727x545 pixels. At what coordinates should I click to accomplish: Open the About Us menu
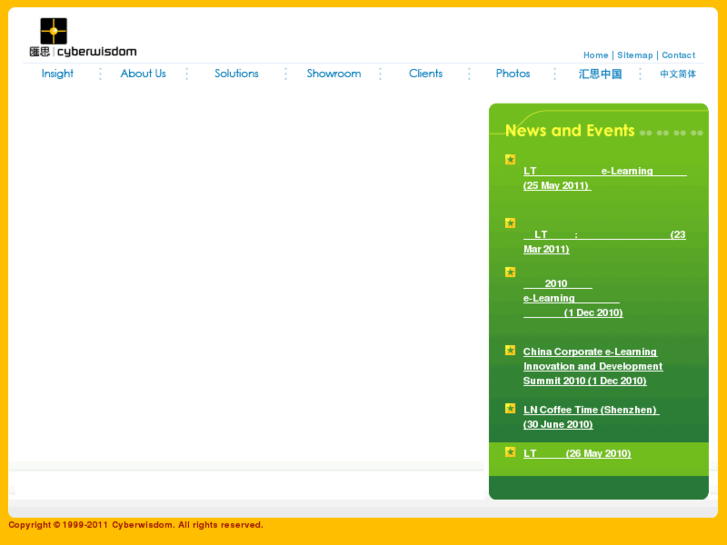coord(143,73)
